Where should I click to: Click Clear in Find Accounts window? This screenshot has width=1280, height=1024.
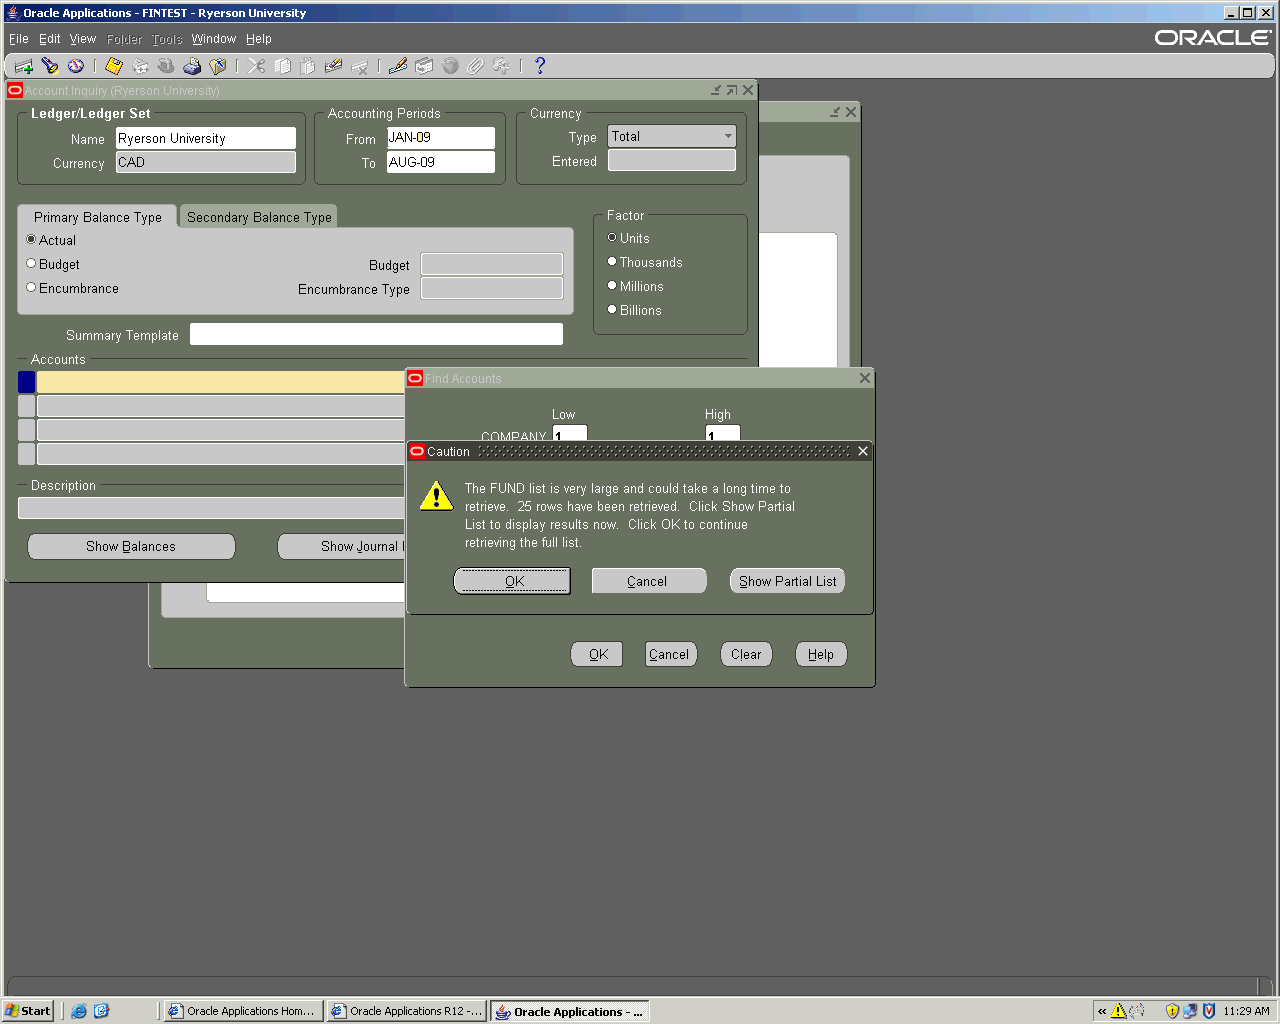click(746, 654)
